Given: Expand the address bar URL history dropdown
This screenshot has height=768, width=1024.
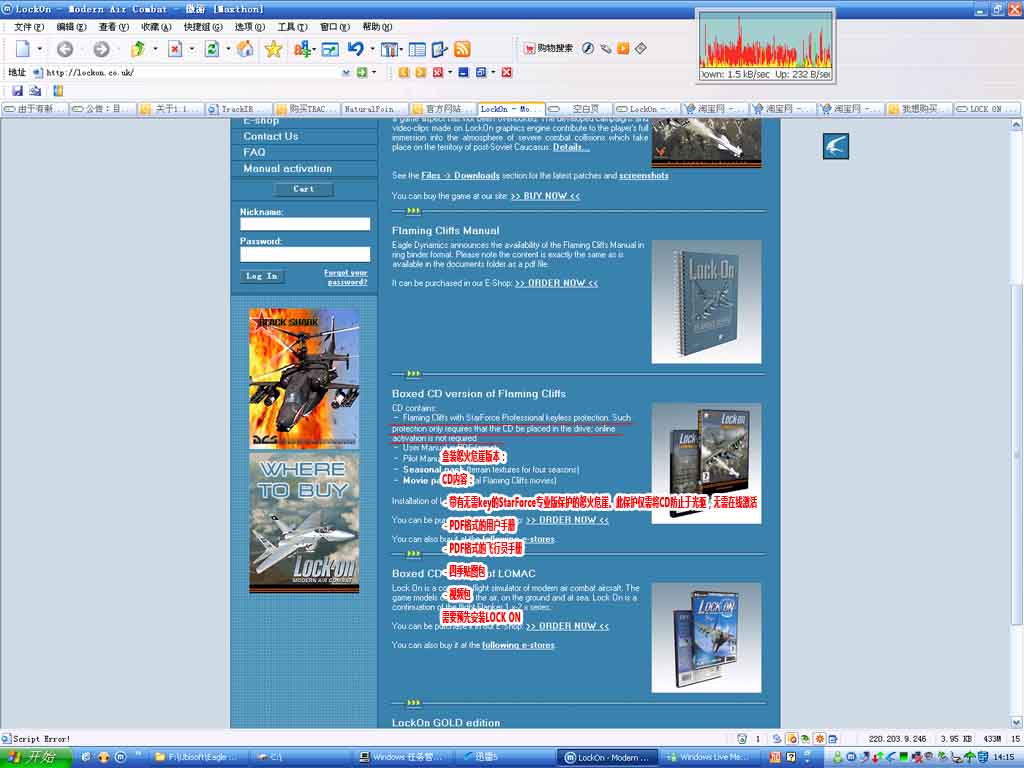Looking at the screenshot, I should pyautogui.click(x=346, y=72).
